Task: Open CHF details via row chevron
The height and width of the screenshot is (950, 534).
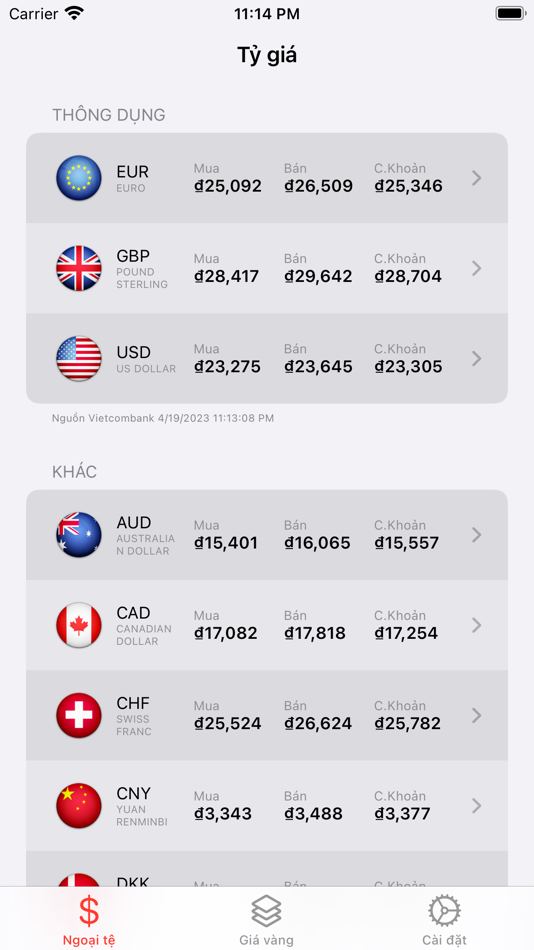Action: coord(476,716)
